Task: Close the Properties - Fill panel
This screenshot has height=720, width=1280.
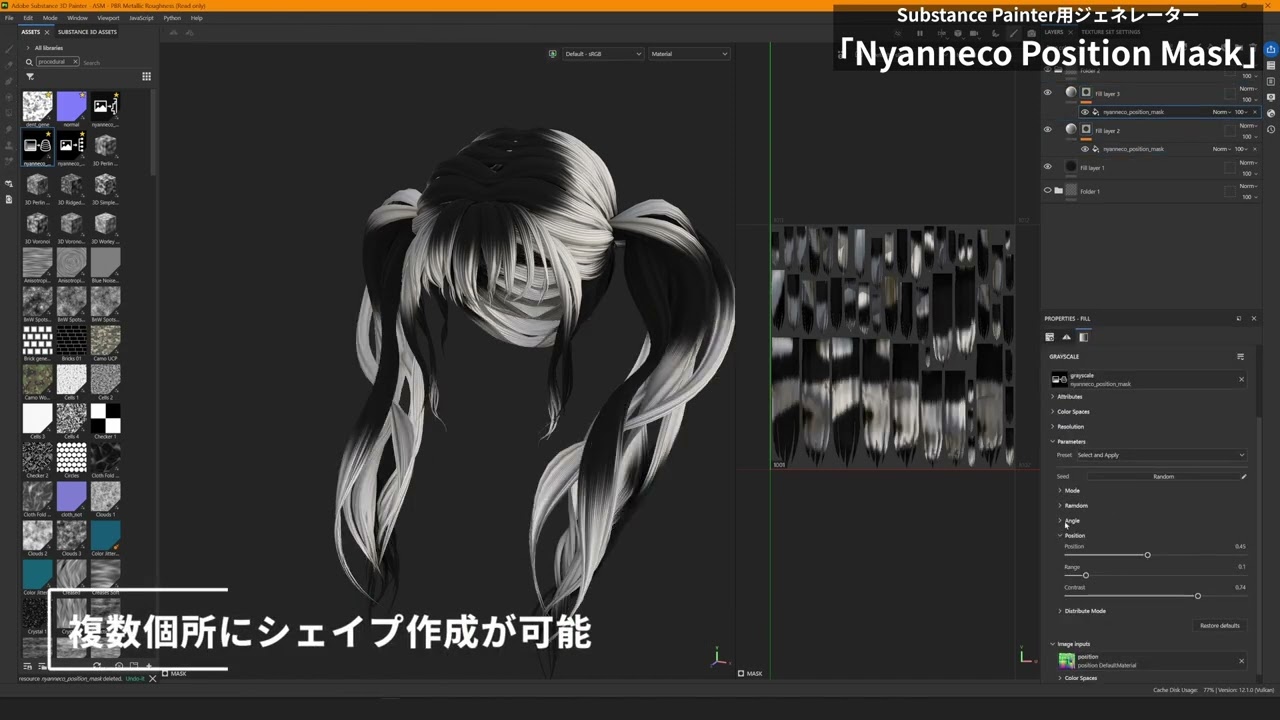Action: [x=1254, y=319]
